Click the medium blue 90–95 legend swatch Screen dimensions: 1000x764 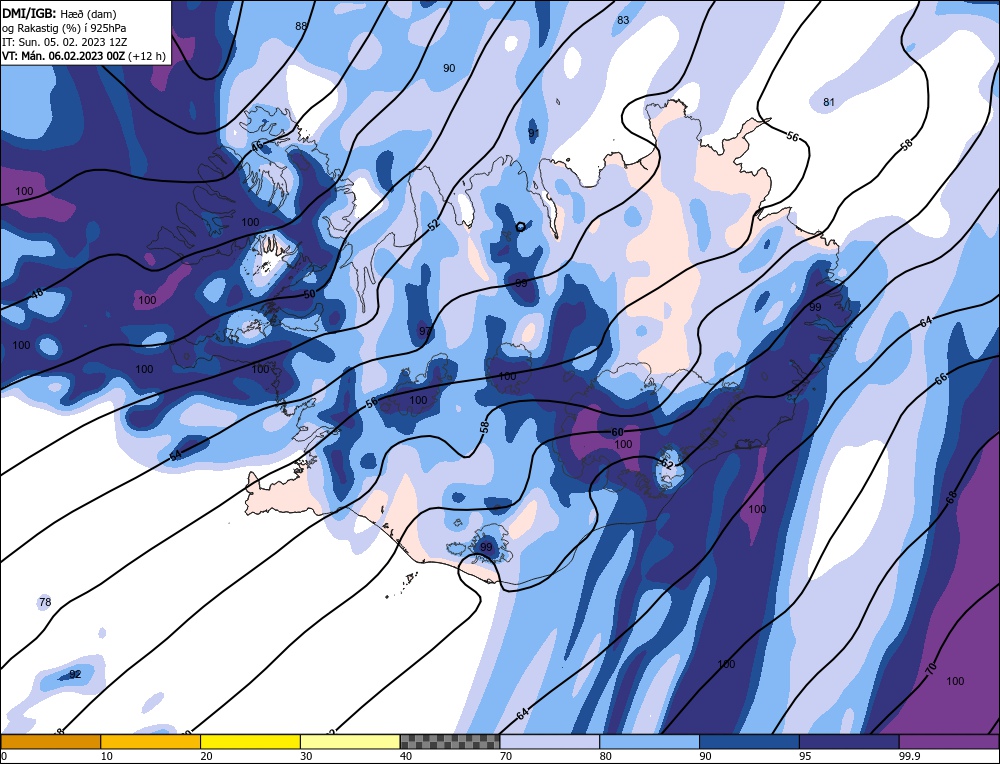click(x=749, y=741)
